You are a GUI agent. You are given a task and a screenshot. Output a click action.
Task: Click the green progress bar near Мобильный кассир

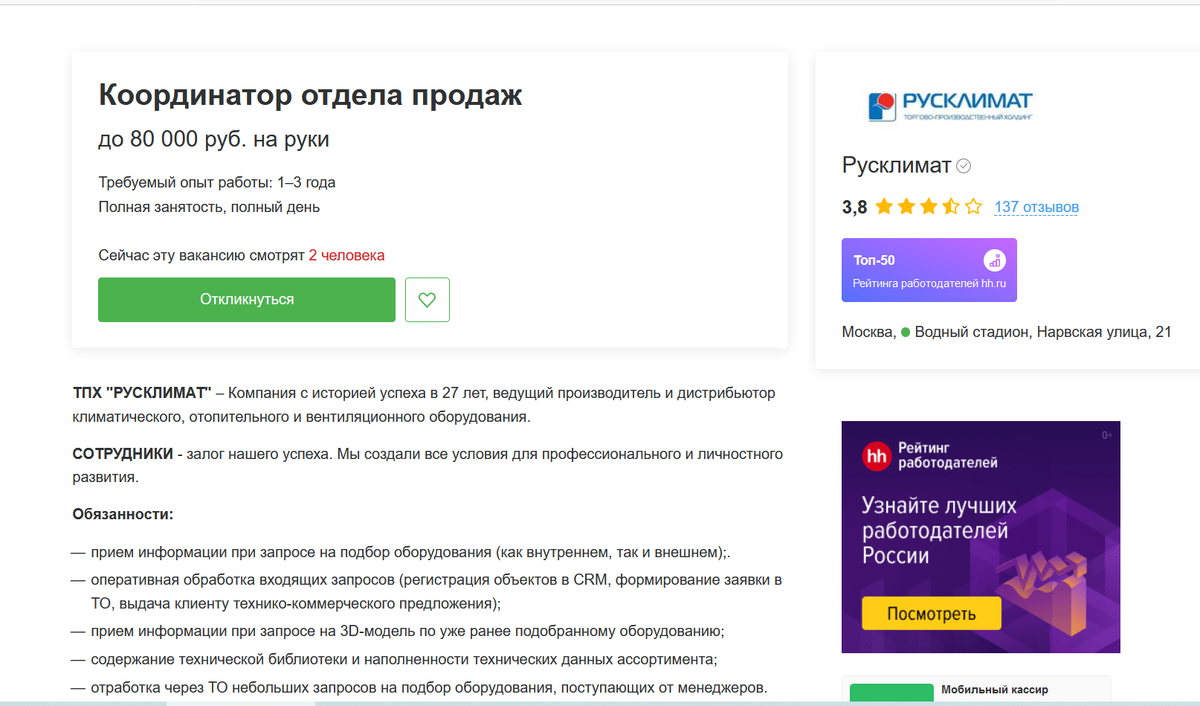892,692
